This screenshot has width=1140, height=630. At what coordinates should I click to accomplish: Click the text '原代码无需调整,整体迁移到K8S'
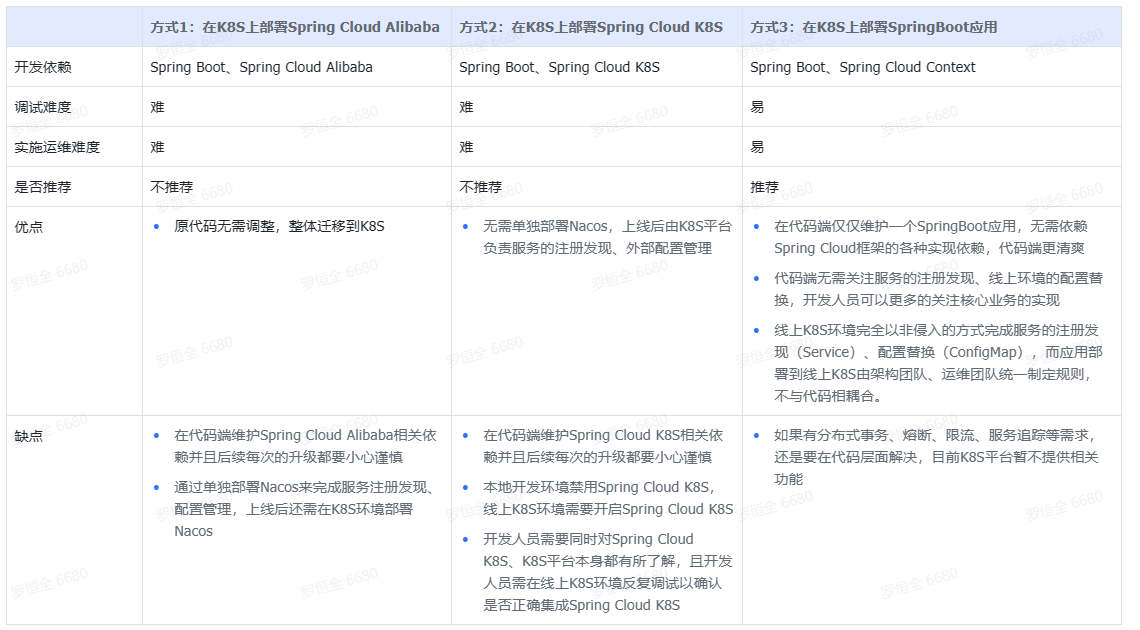[279, 227]
